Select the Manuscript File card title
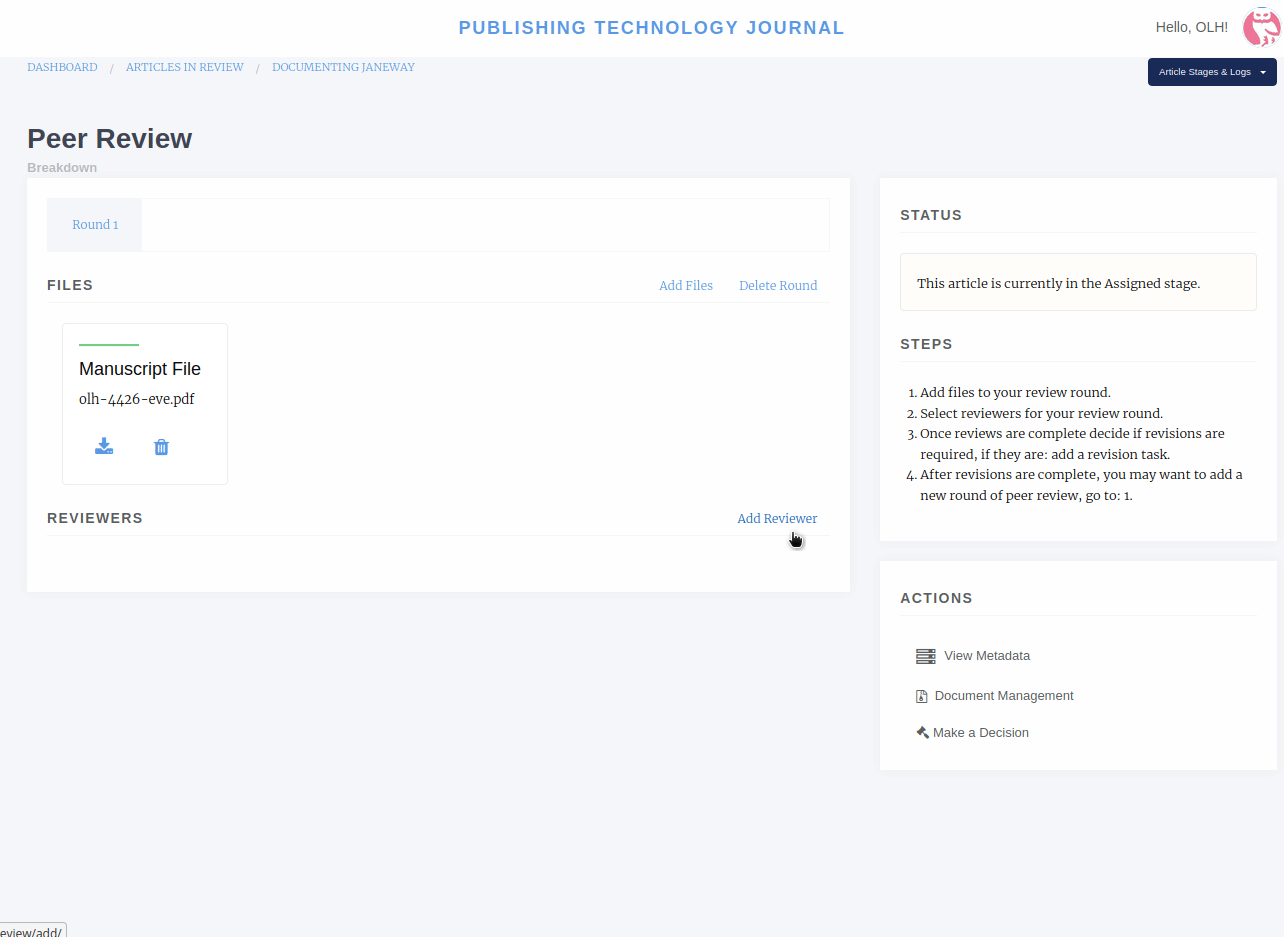 (x=139, y=369)
